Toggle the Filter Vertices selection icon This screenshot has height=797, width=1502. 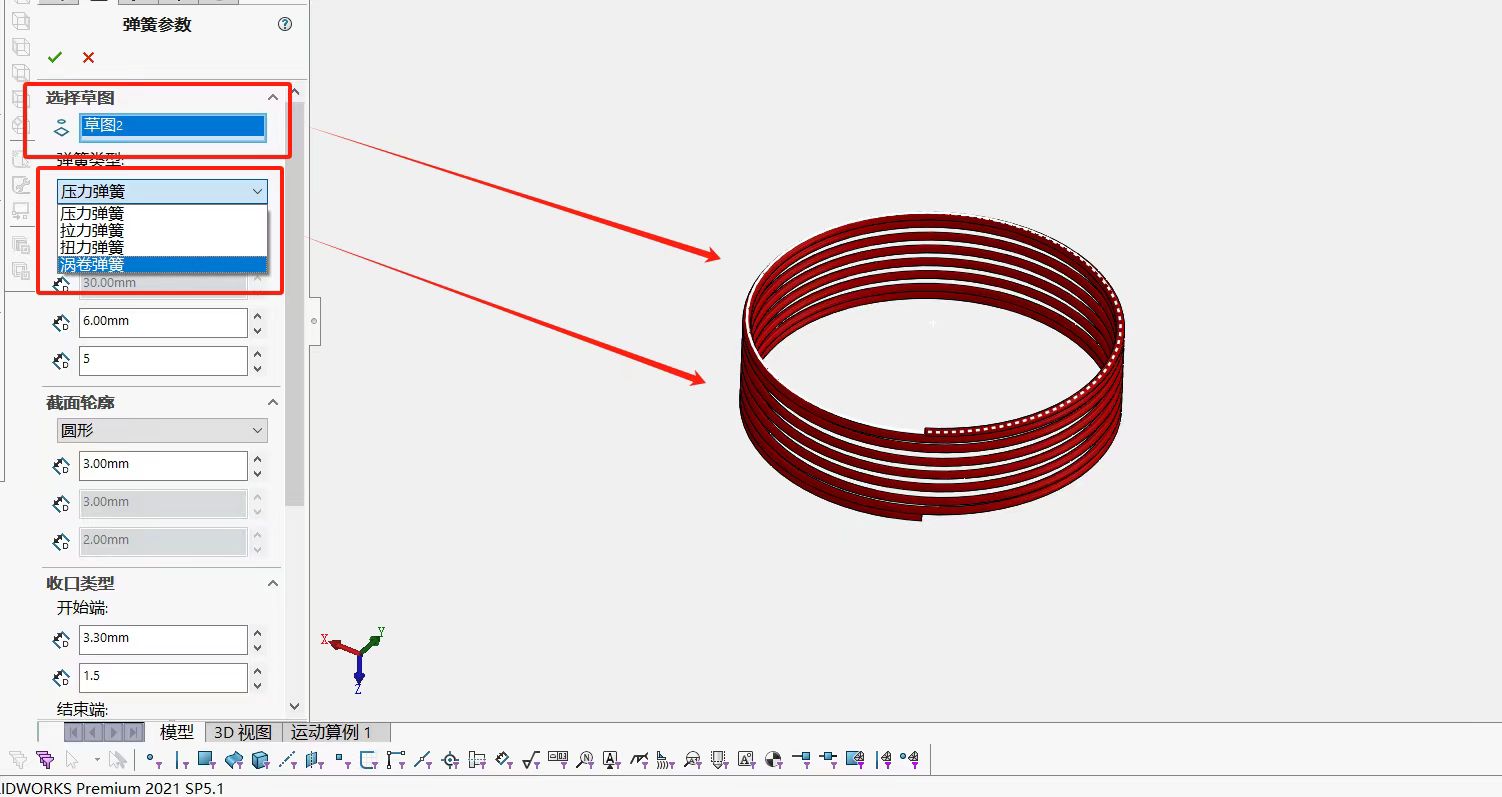pyautogui.click(x=153, y=760)
